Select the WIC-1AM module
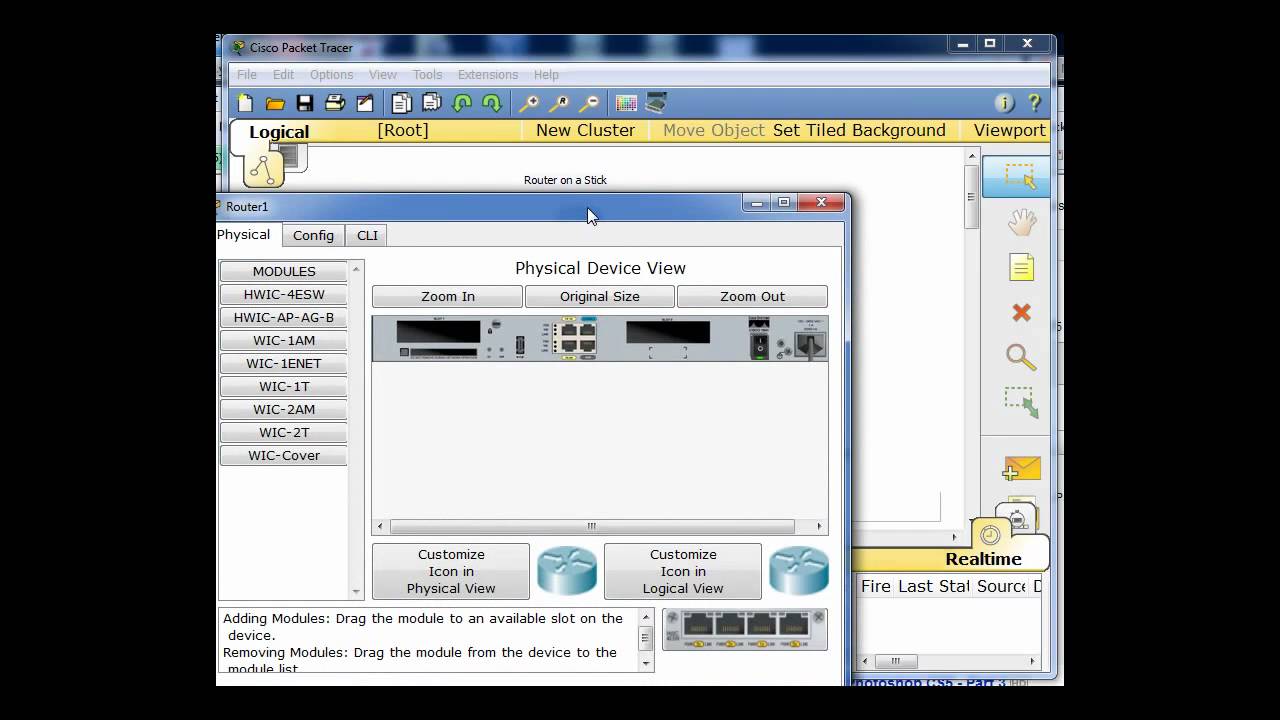 click(284, 340)
